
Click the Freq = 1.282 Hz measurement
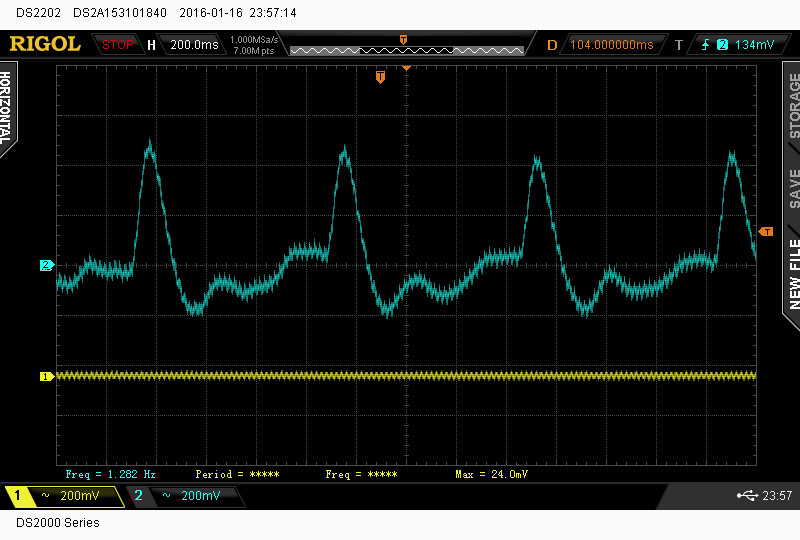[110, 474]
